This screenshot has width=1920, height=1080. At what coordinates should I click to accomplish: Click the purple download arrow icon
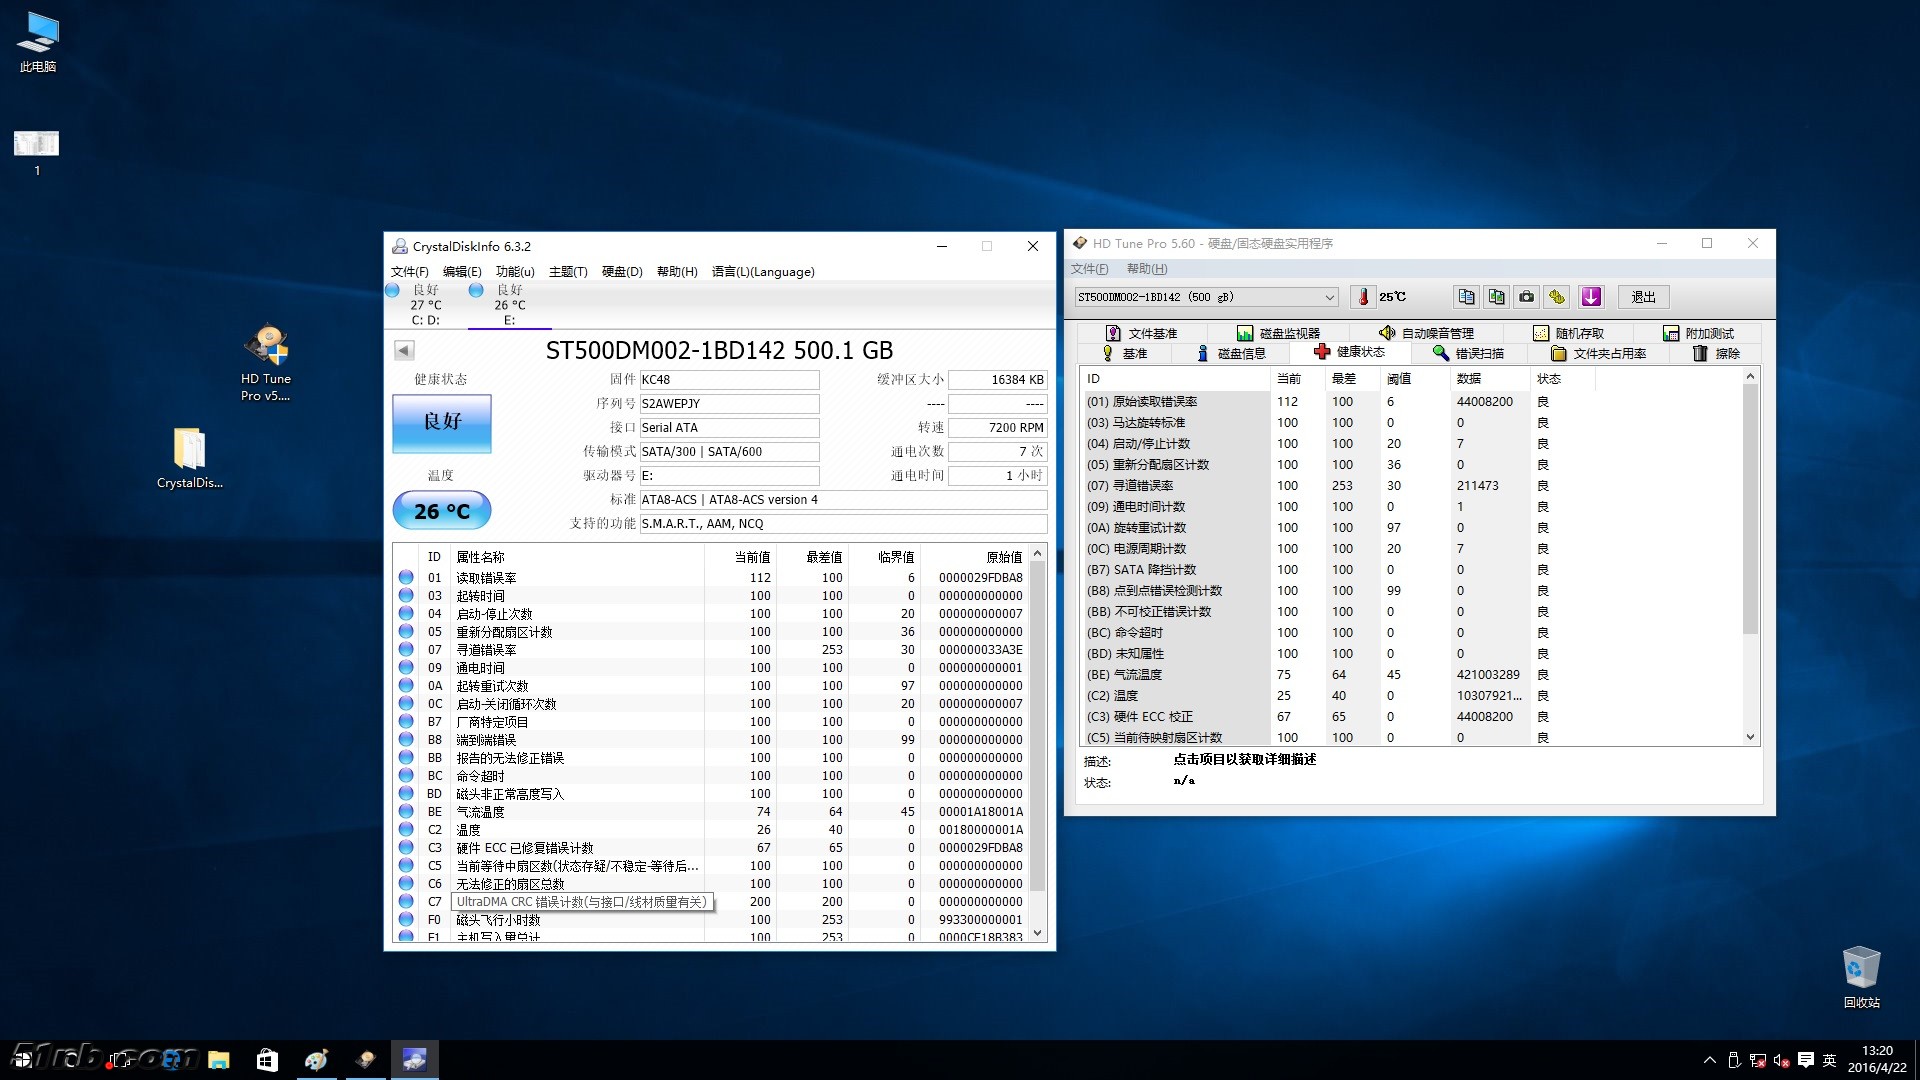point(1591,297)
